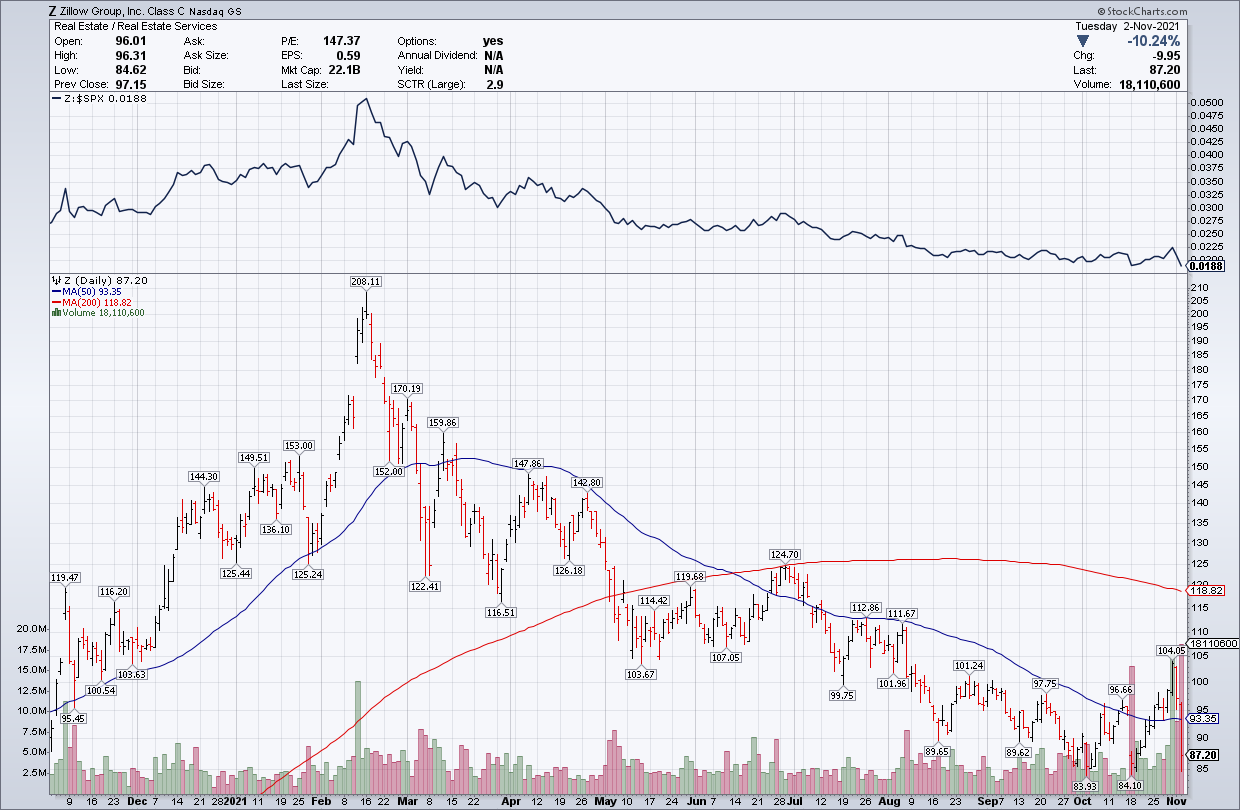The height and width of the screenshot is (810, 1240).
Task: Click the 89.65 low price label
Action: coord(937,751)
